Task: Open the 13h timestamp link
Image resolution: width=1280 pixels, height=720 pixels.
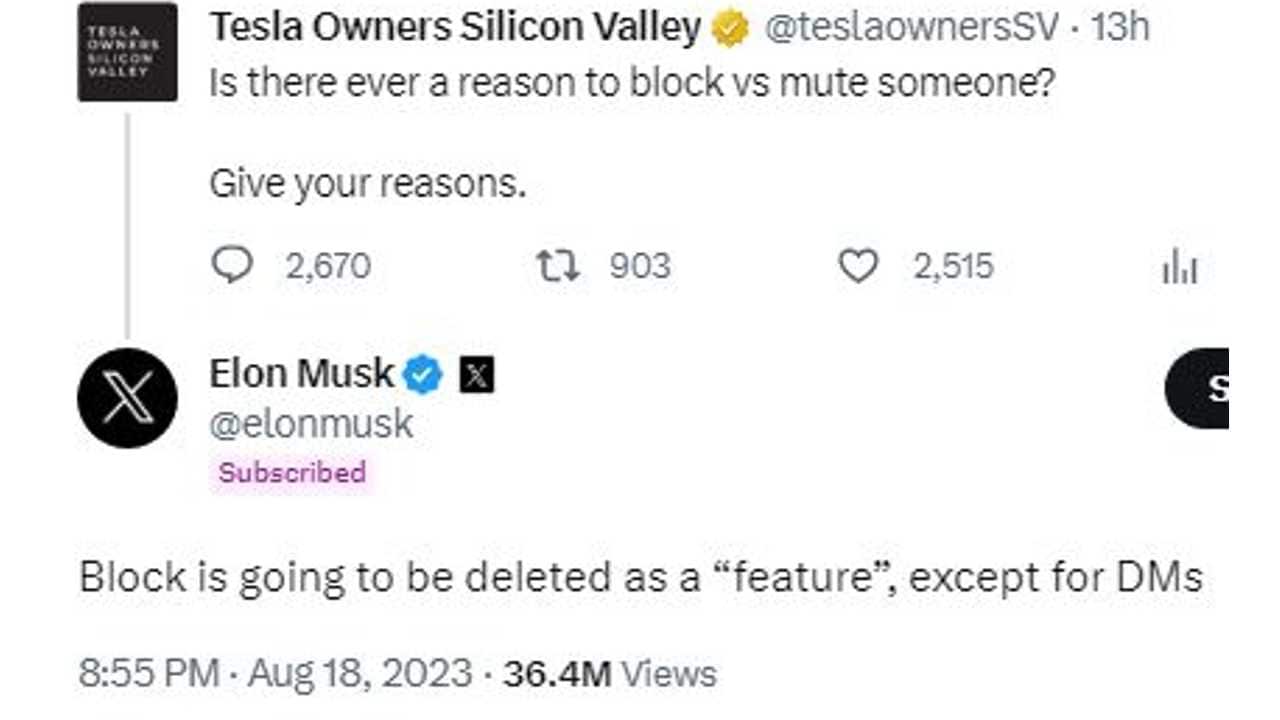Action: click(x=1120, y=29)
